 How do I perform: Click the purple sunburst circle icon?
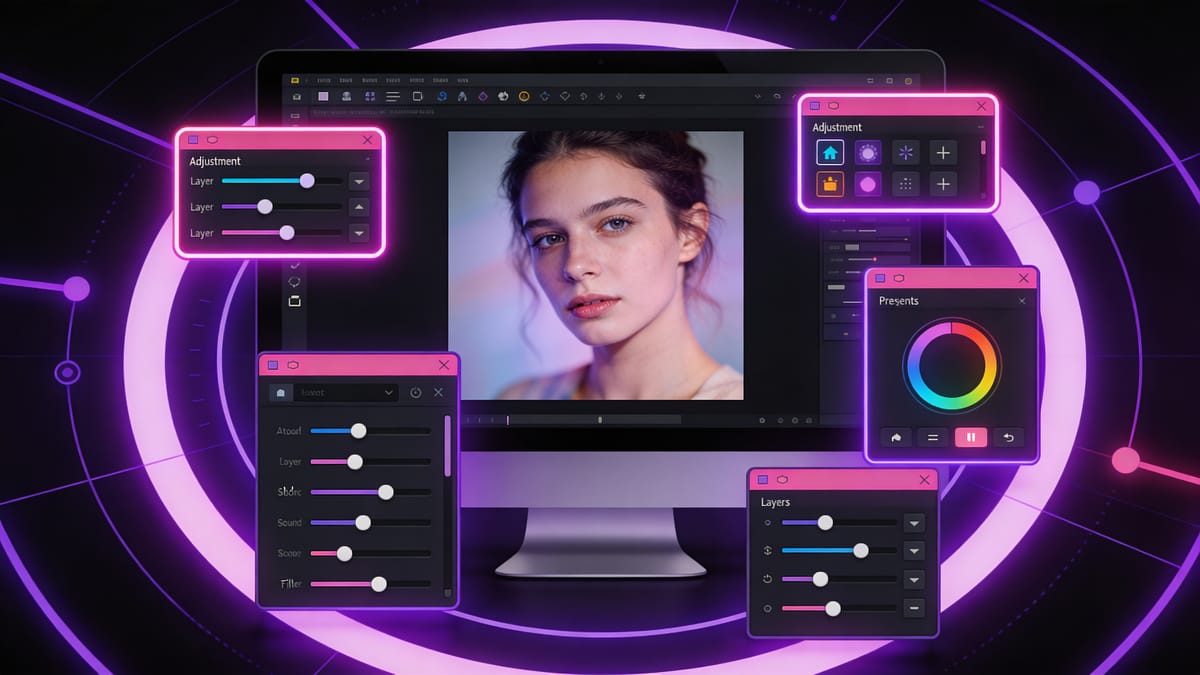point(867,153)
